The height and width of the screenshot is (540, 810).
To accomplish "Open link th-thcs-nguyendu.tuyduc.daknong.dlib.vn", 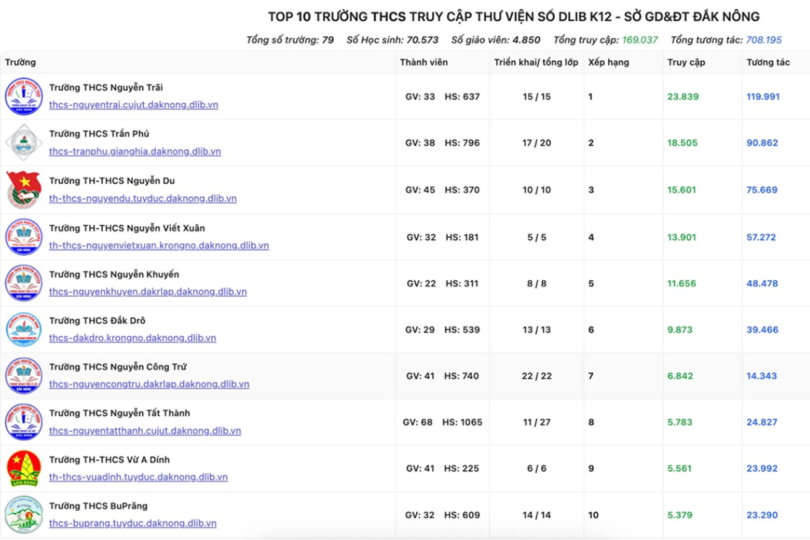I will (143, 198).
